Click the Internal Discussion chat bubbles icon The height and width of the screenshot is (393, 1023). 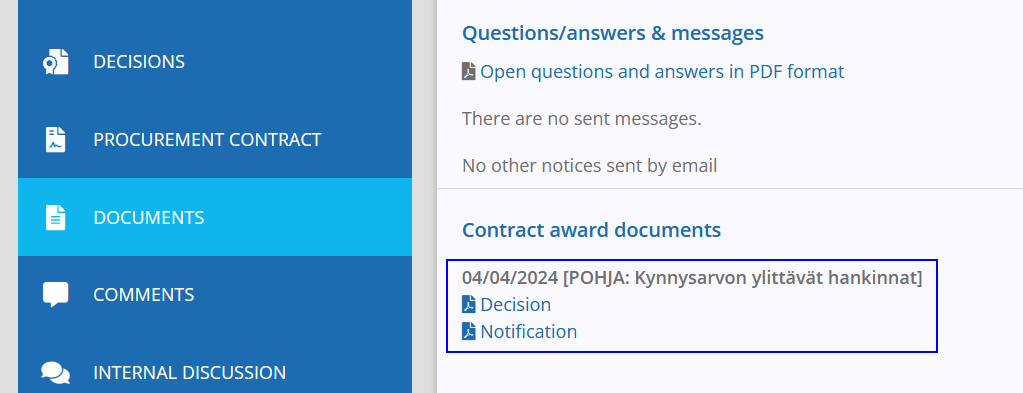pyautogui.click(x=55, y=372)
